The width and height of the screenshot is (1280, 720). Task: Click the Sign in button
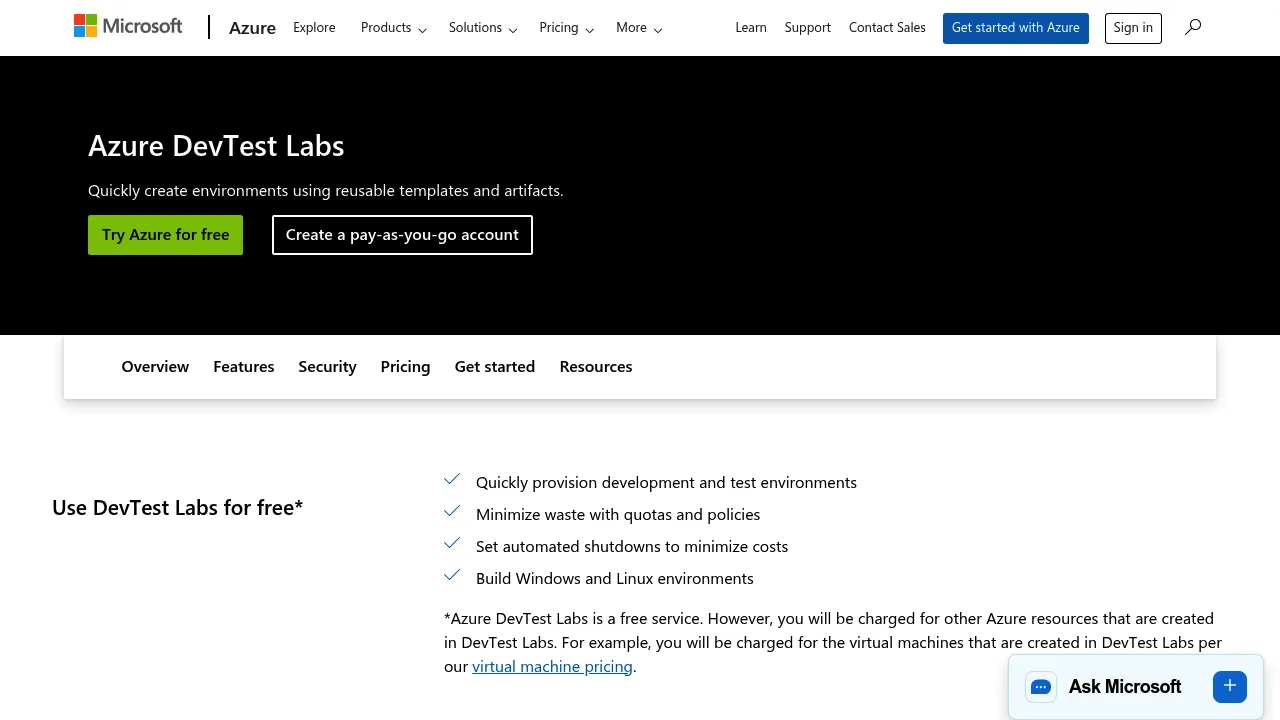(x=1133, y=28)
